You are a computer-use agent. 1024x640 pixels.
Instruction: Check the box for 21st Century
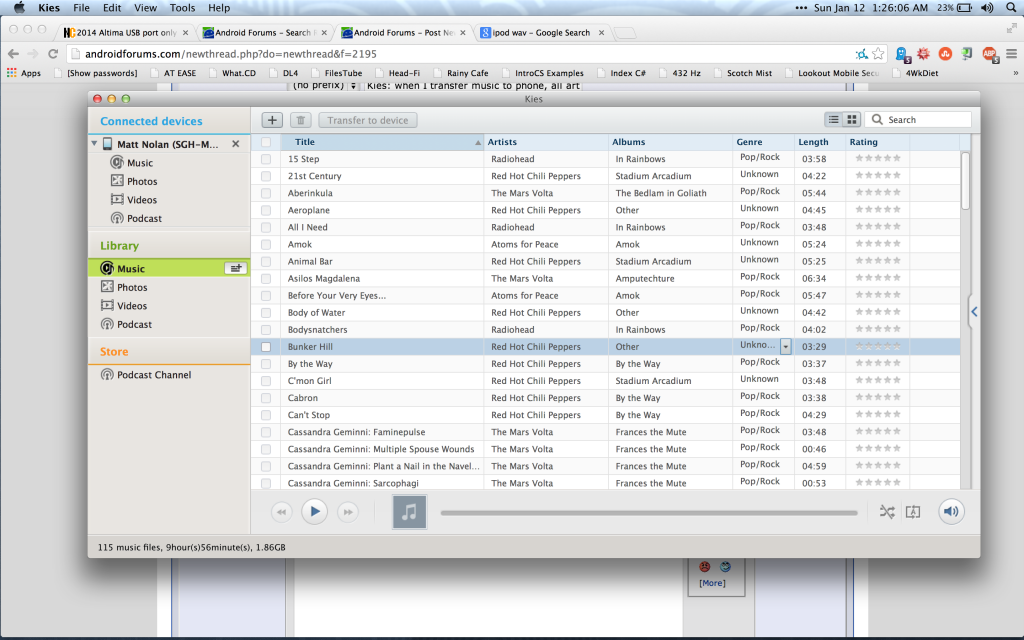click(x=266, y=176)
